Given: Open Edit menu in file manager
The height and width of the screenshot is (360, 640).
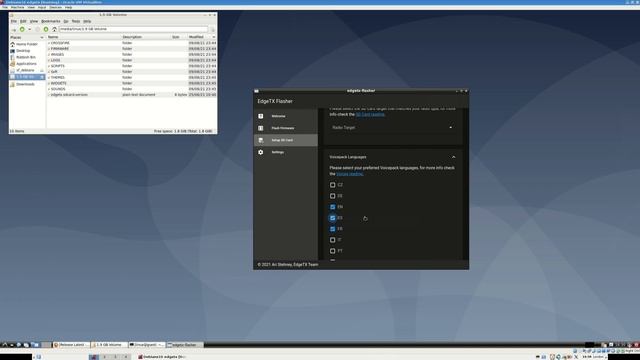Looking at the screenshot, I should point(23,21).
